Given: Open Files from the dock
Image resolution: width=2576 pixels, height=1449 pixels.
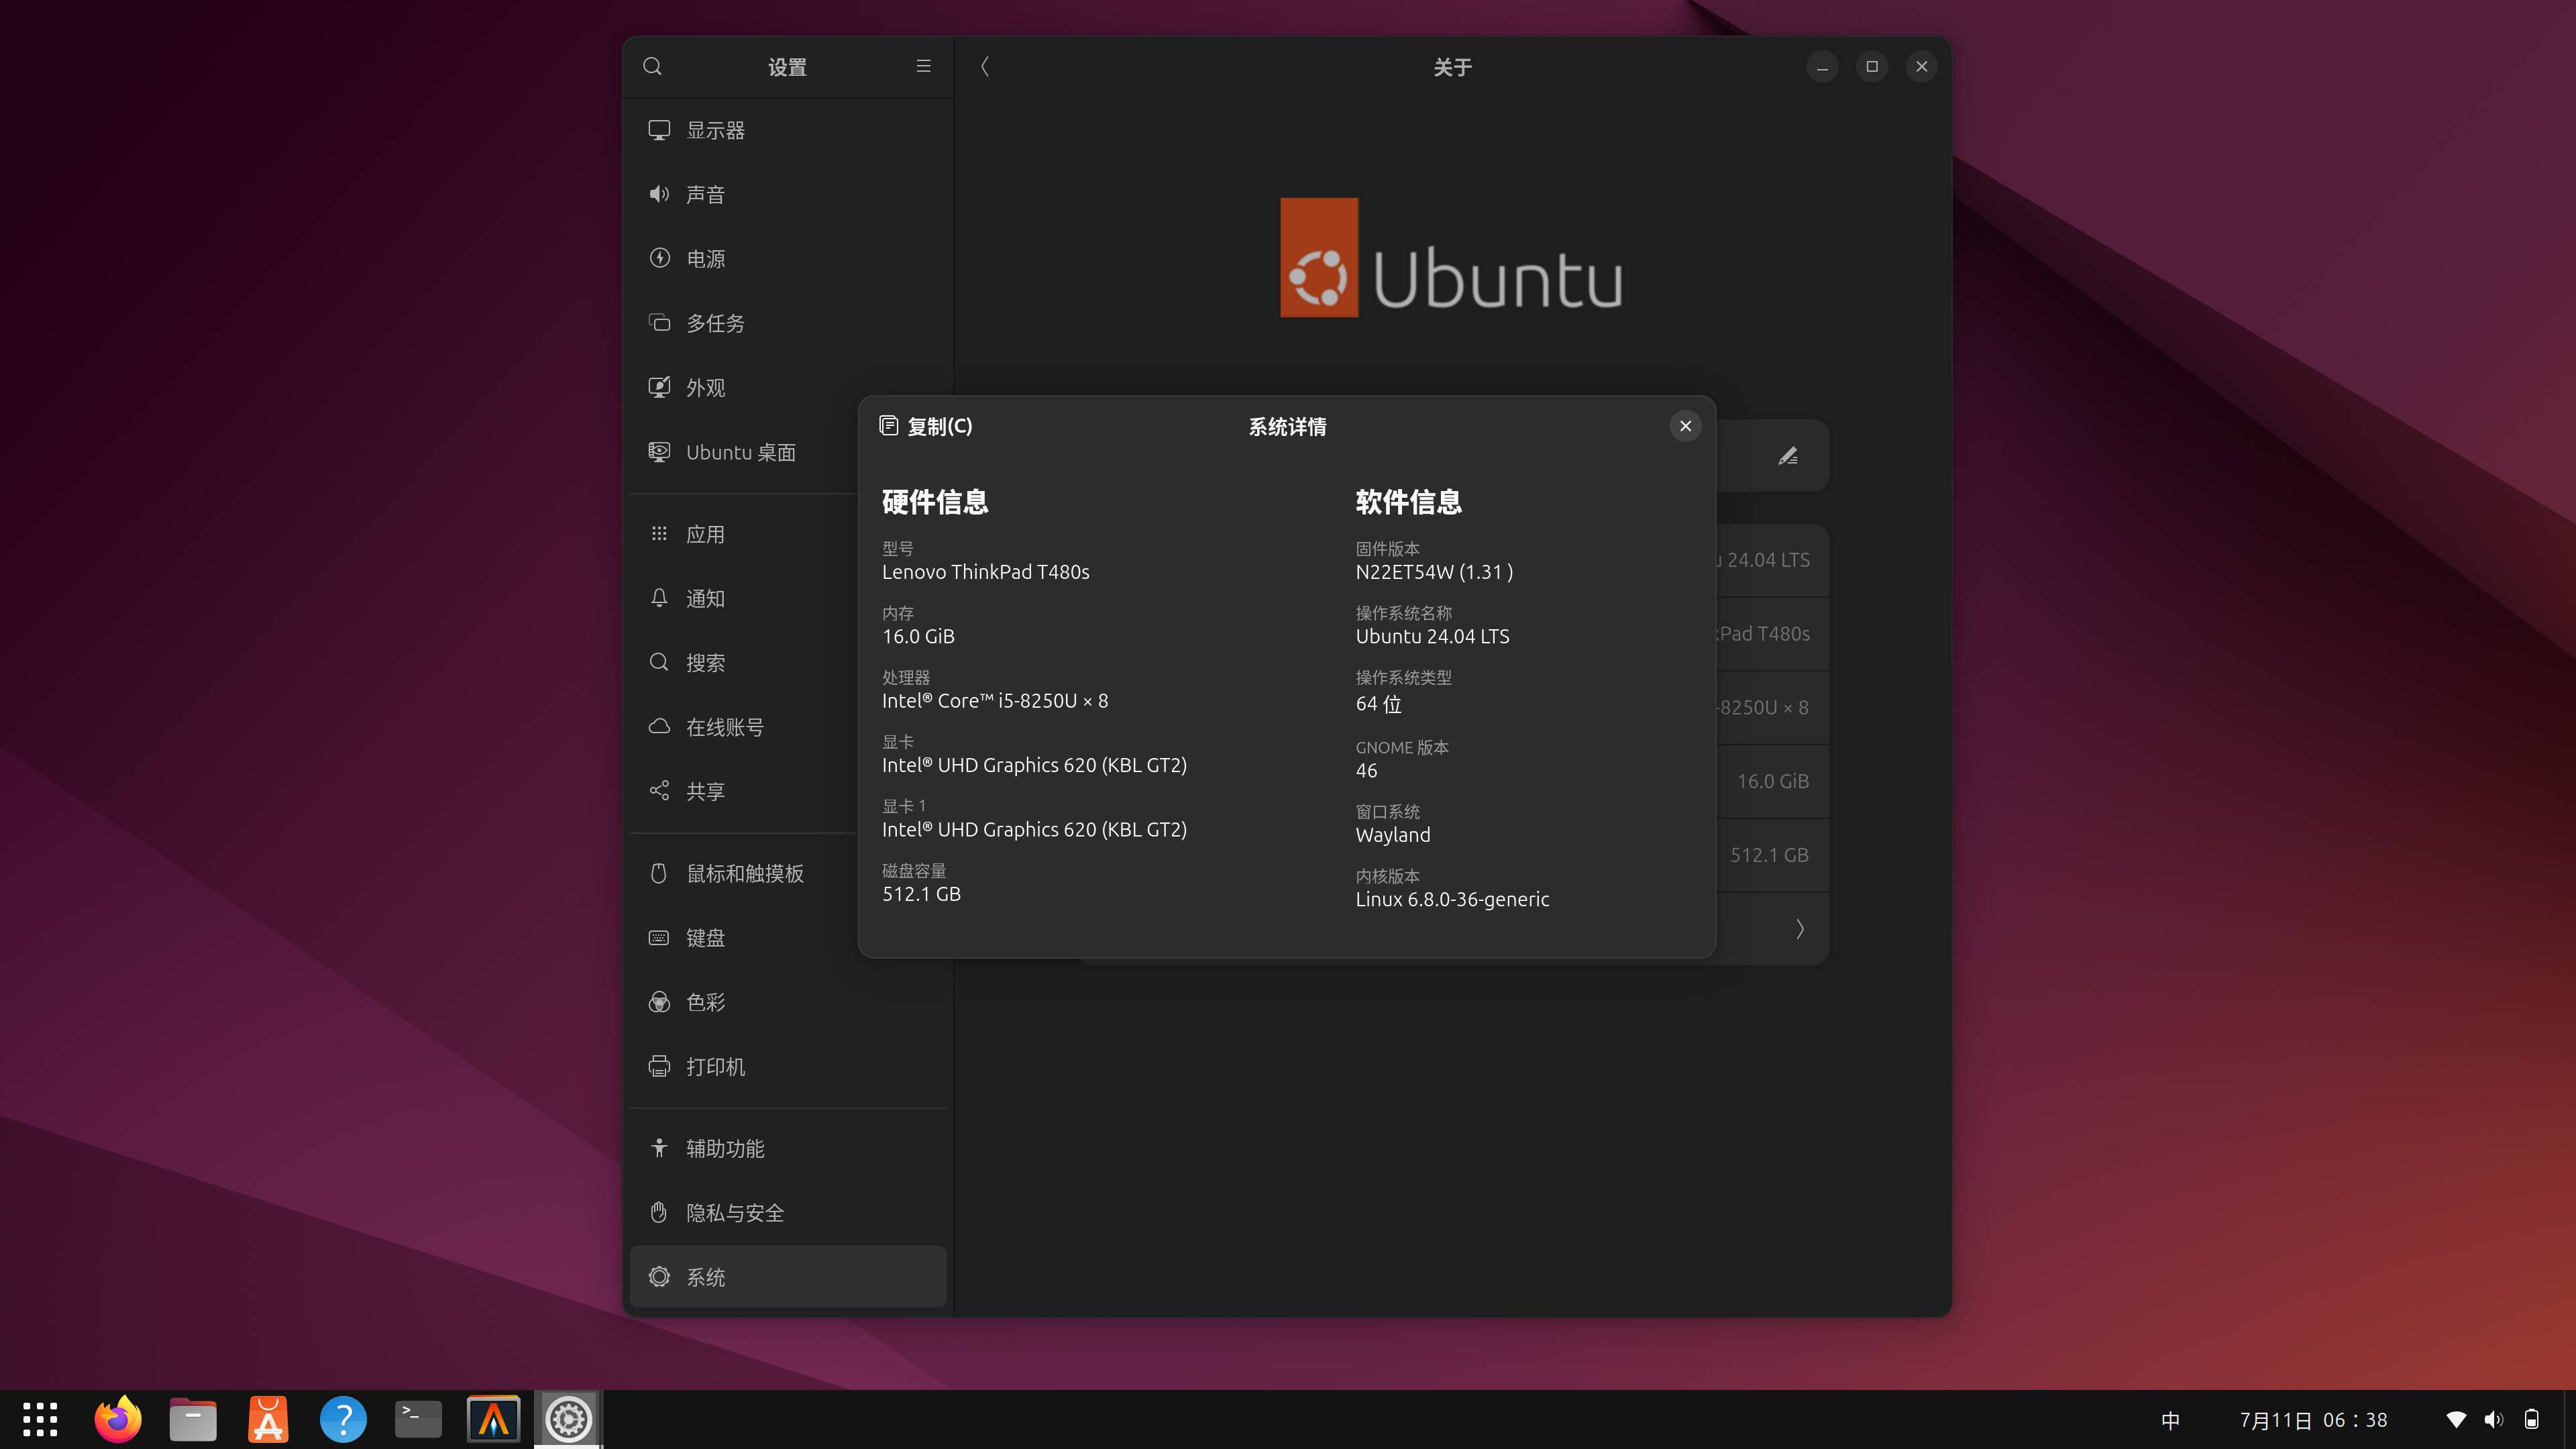Looking at the screenshot, I should click(x=193, y=1419).
